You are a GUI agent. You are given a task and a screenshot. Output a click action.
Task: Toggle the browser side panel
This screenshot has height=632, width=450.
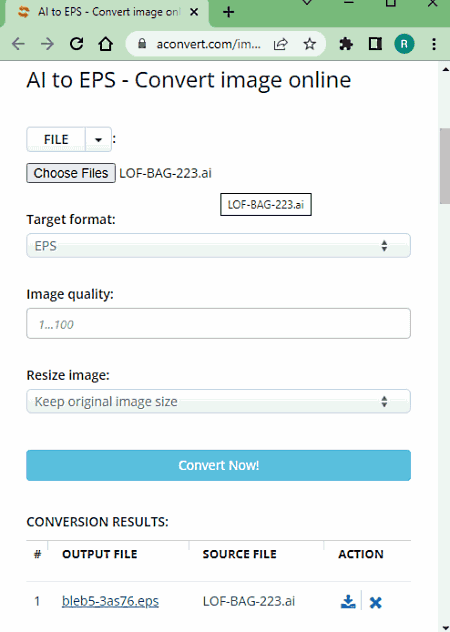point(375,44)
